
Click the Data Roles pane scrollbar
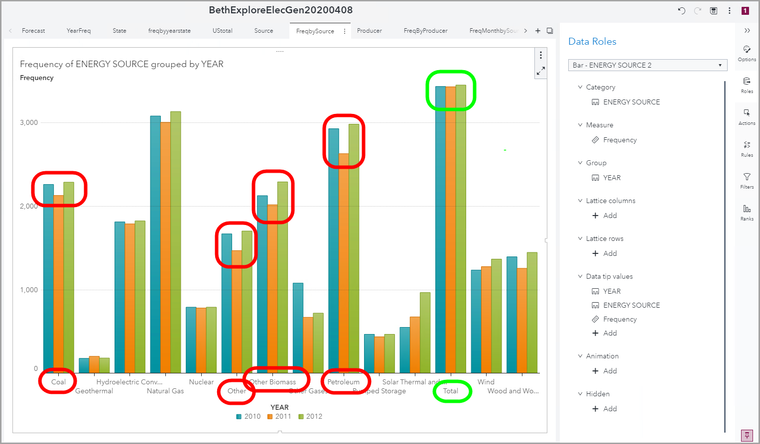[725, 256]
